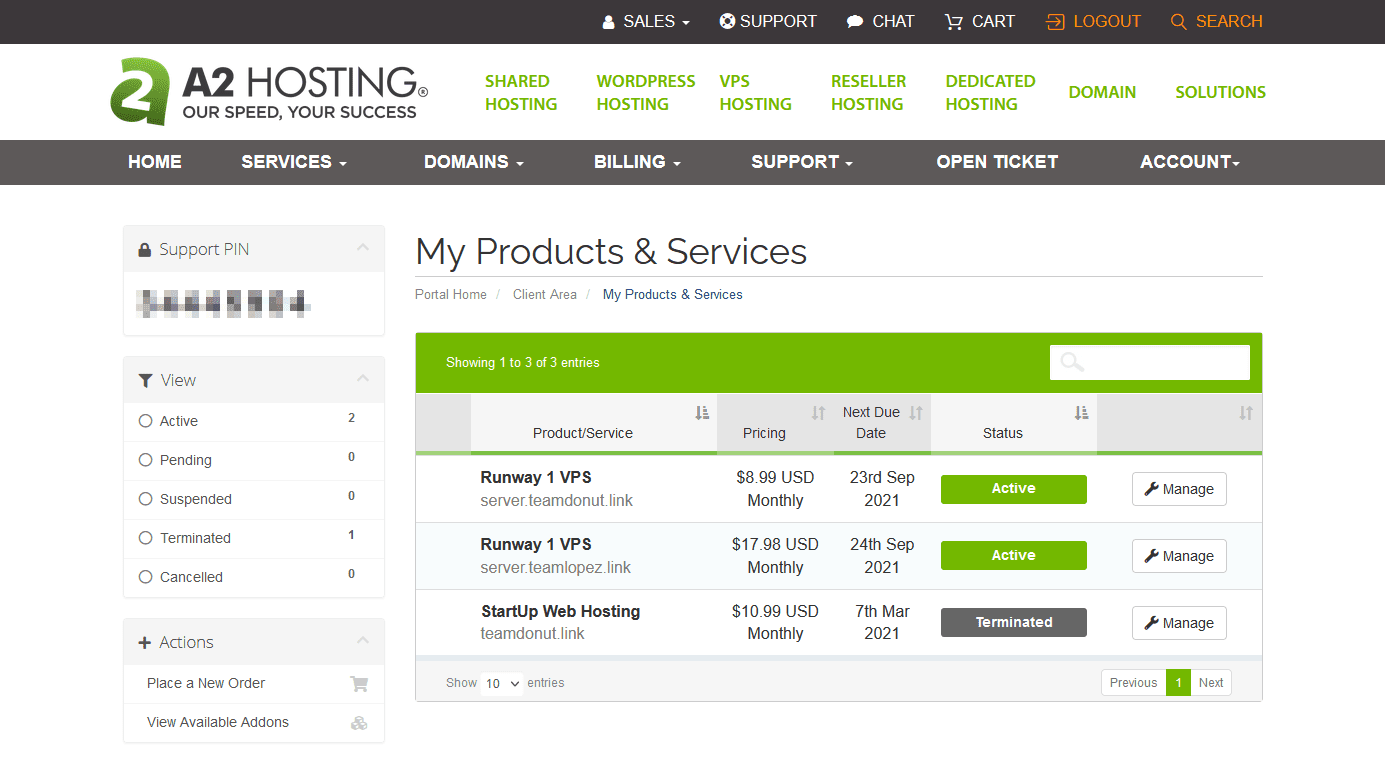This screenshot has width=1385, height=771.
Task: Open VPS Hosting menu item
Action: click(755, 92)
